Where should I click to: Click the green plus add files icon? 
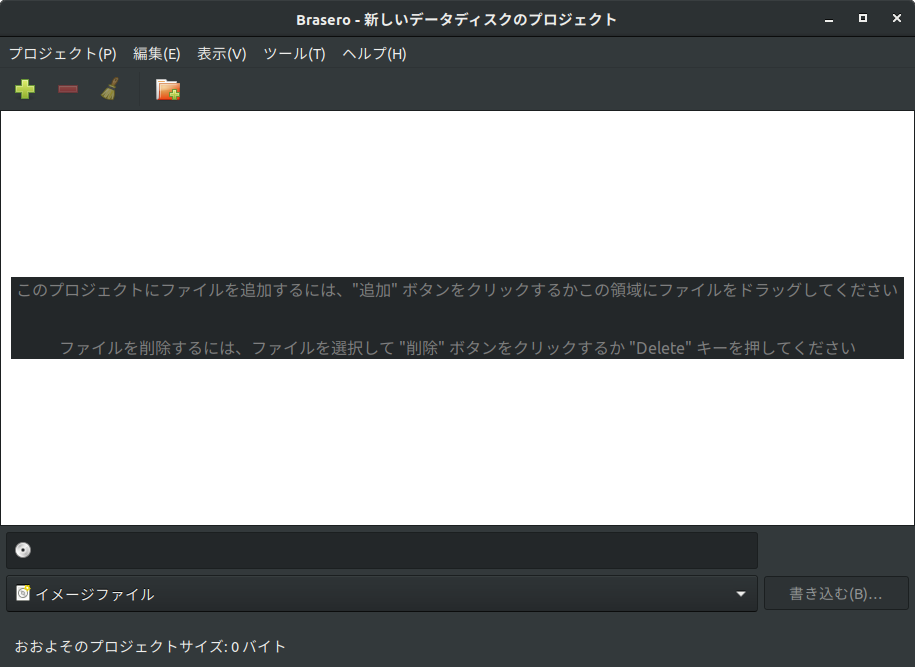coord(25,89)
